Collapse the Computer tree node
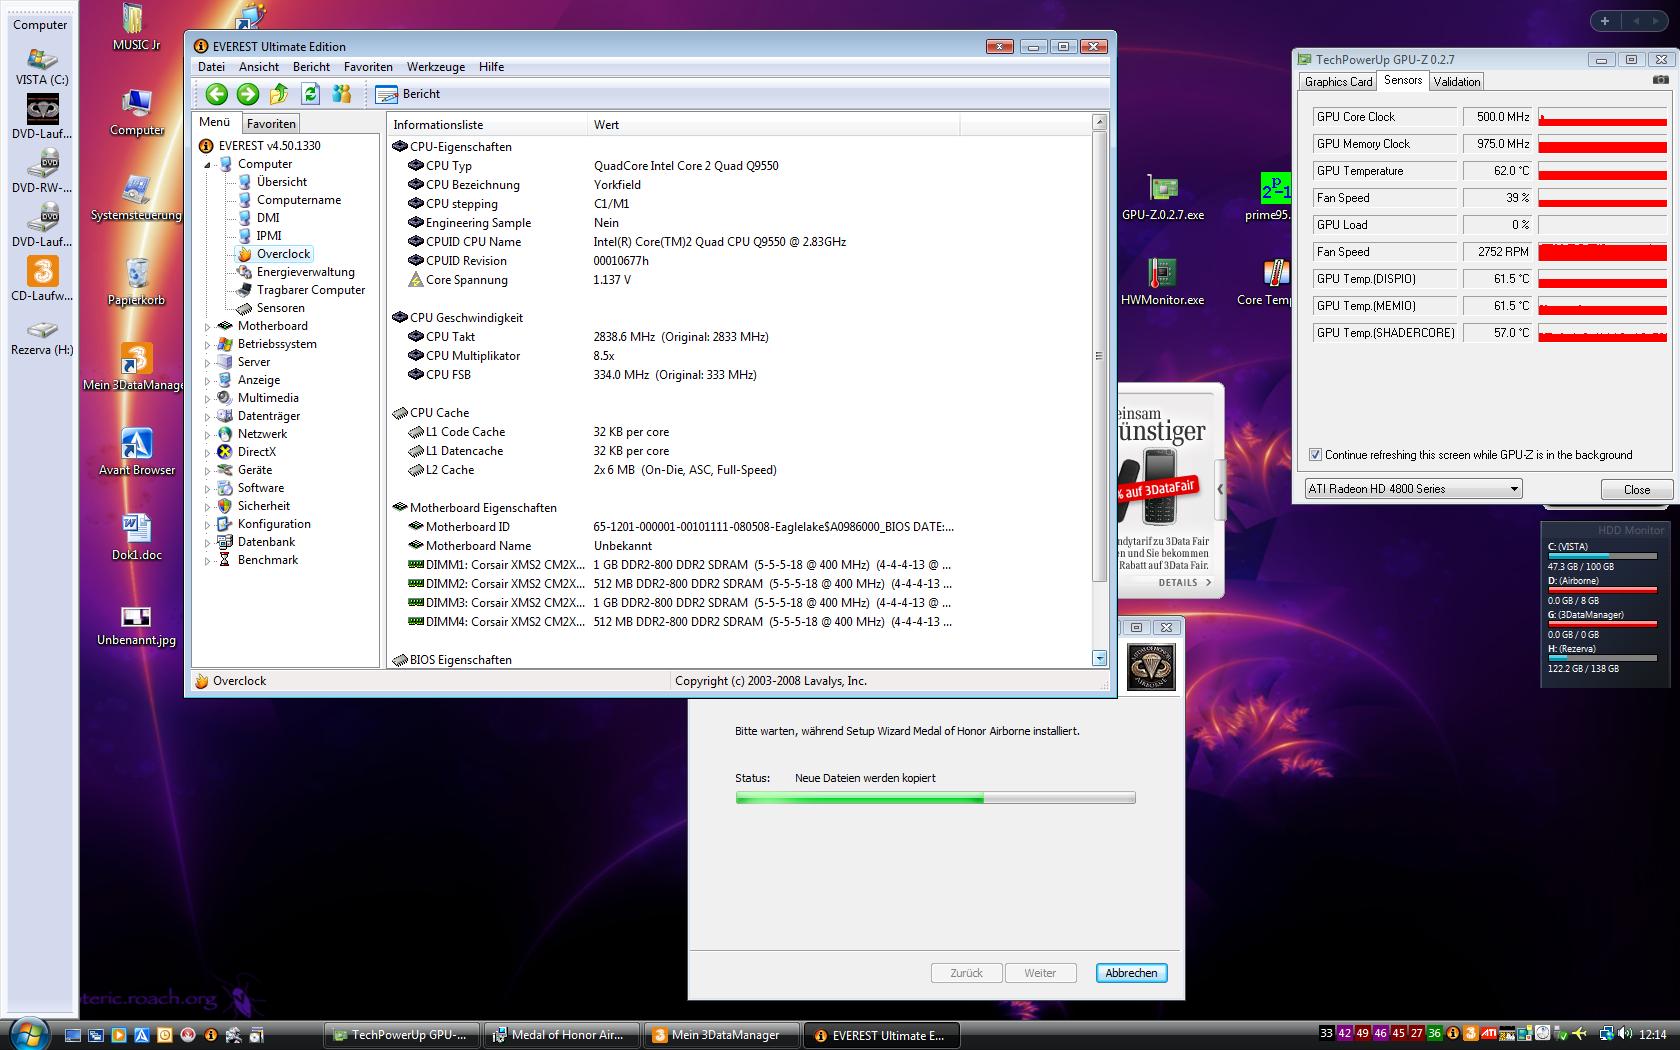The width and height of the screenshot is (1680, 1050). 208,164
